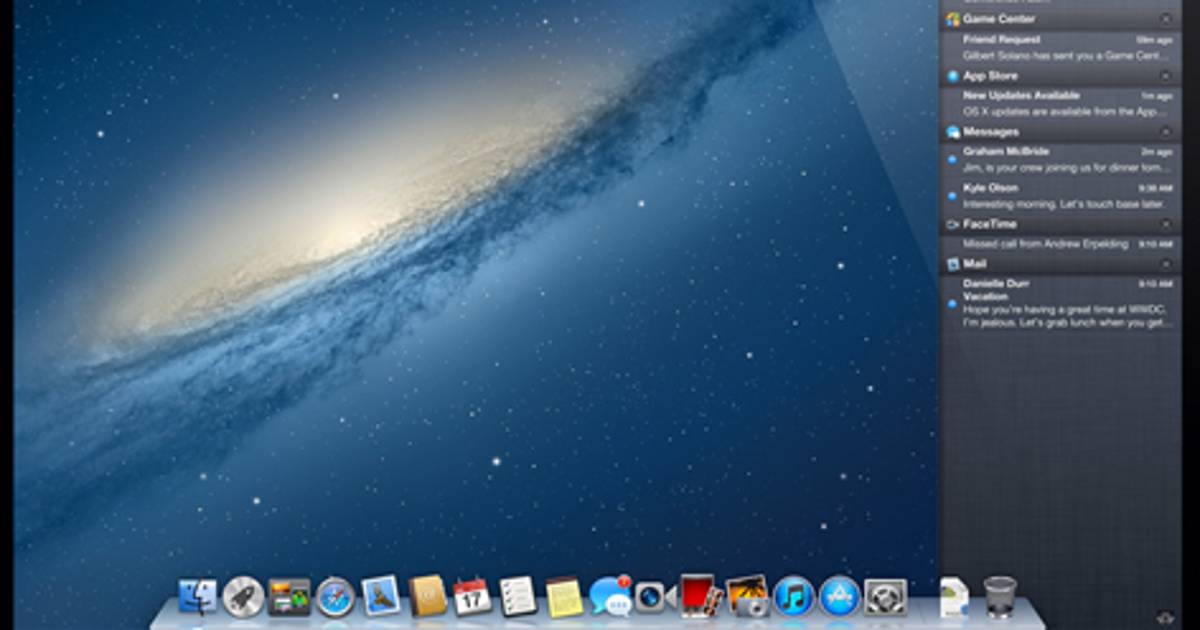
Task: Open Calendar icon showing 17
Action: coord(472,597)
